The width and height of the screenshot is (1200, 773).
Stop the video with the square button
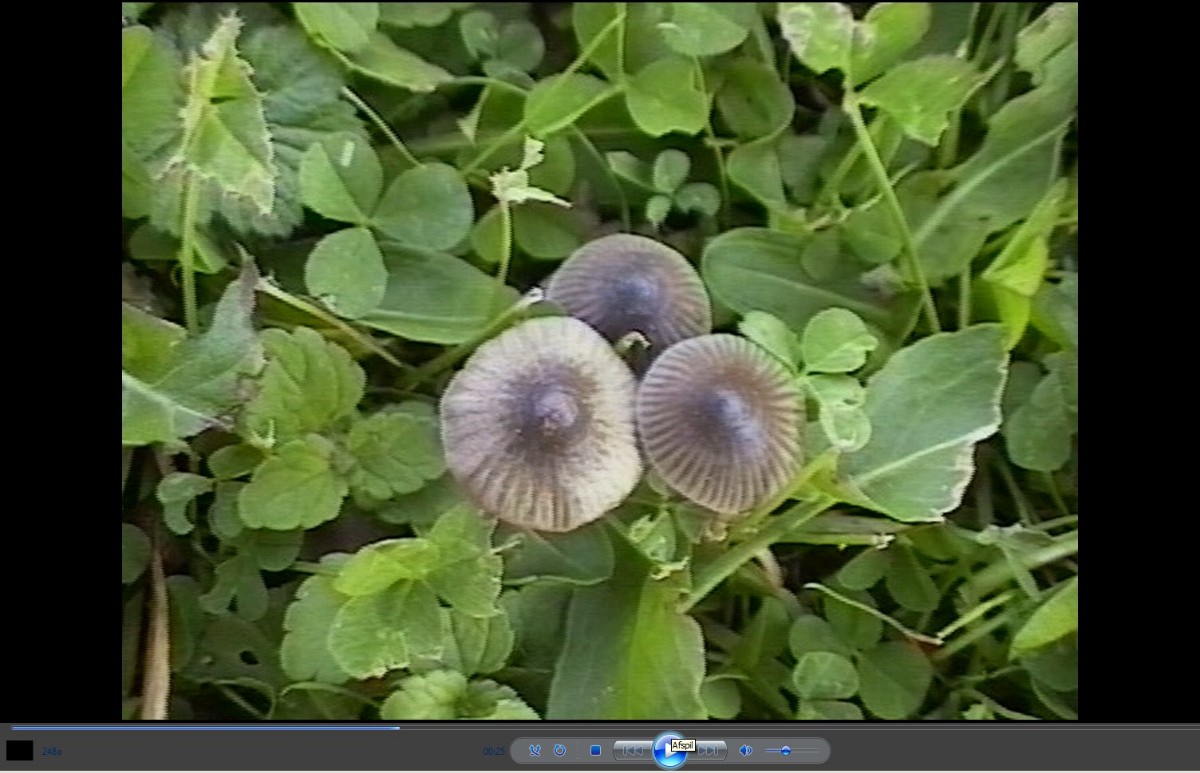(x=595, y=750)
